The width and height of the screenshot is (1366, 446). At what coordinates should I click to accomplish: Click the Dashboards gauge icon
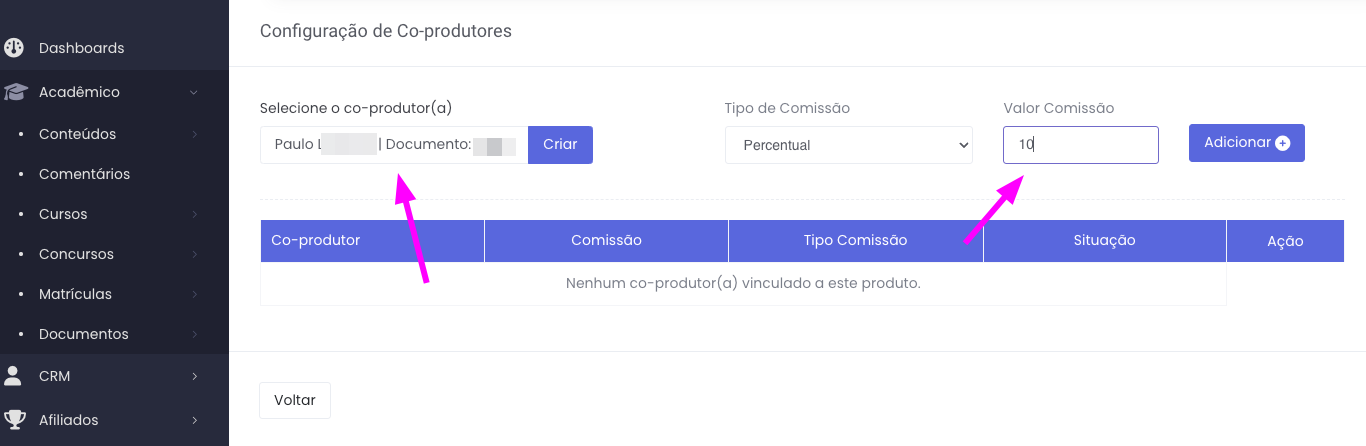pyautogui.click(x=14, y=48)
